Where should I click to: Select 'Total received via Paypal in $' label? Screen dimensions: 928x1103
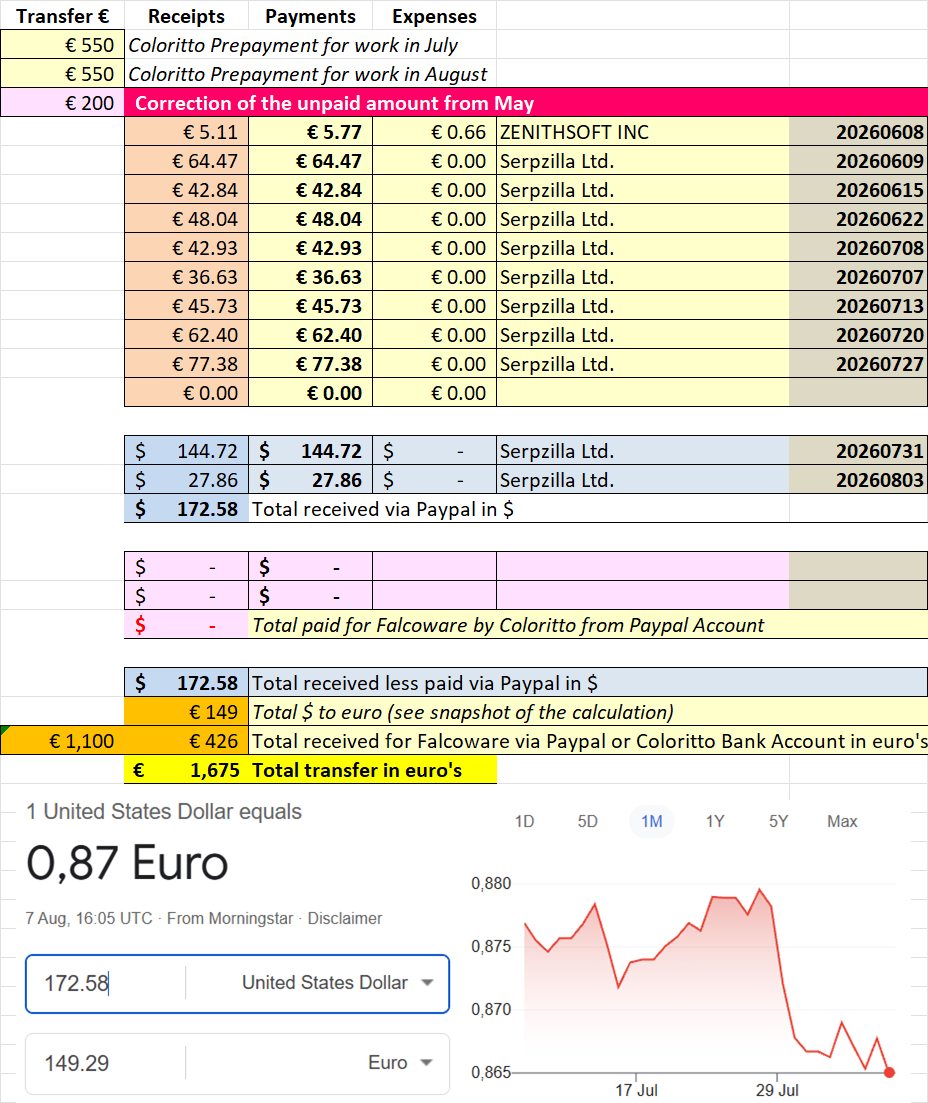click(383, 509)
